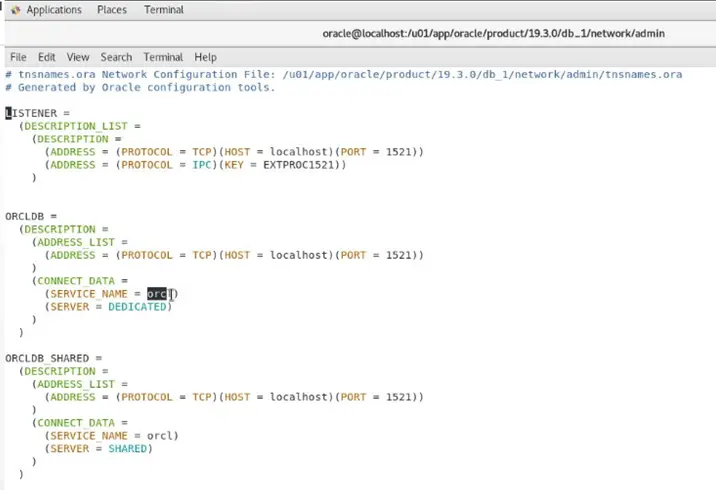Open the Applications menu
Screen dimensions: 716x490
53,10
